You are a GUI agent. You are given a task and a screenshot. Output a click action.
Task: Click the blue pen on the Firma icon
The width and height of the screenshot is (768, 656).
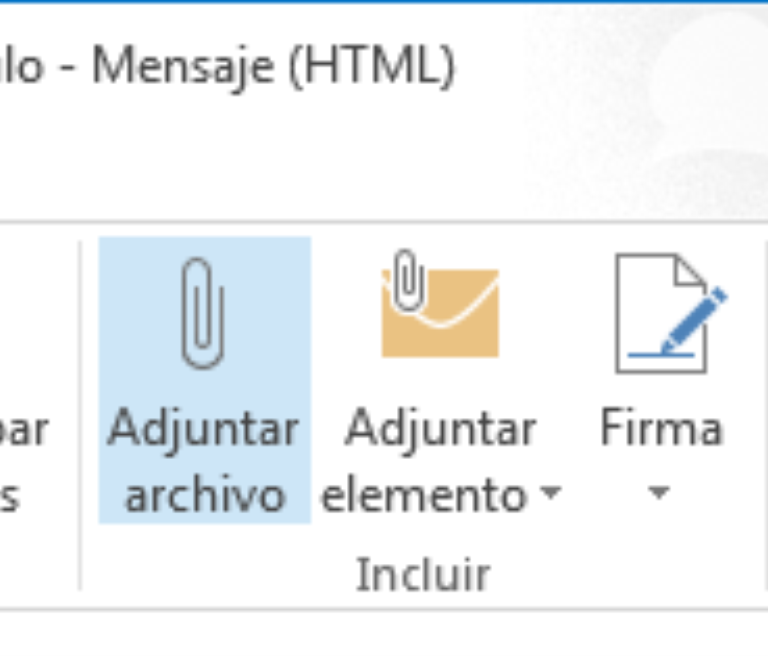695,320
